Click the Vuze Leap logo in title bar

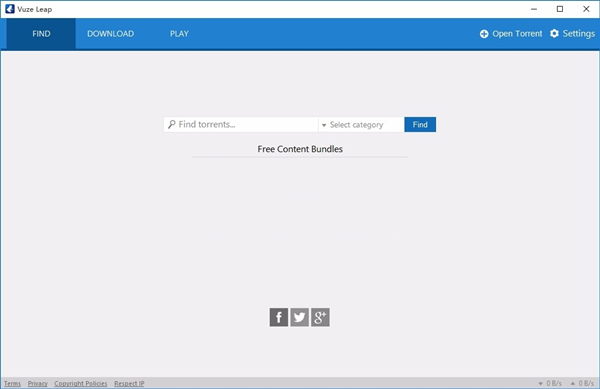[x=10, y=9]
